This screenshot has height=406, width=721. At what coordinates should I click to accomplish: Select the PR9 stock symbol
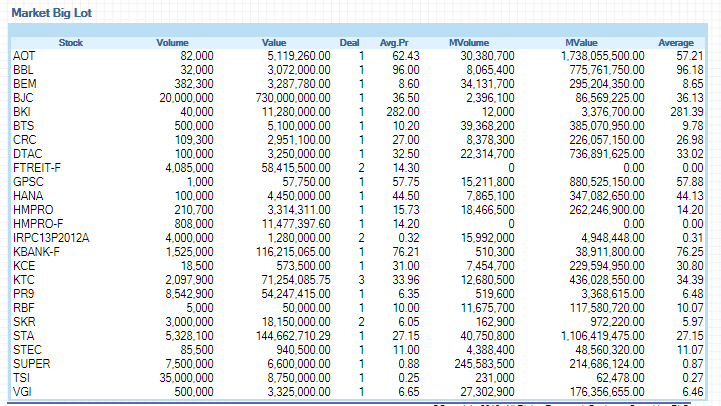(x=23, y=294)
